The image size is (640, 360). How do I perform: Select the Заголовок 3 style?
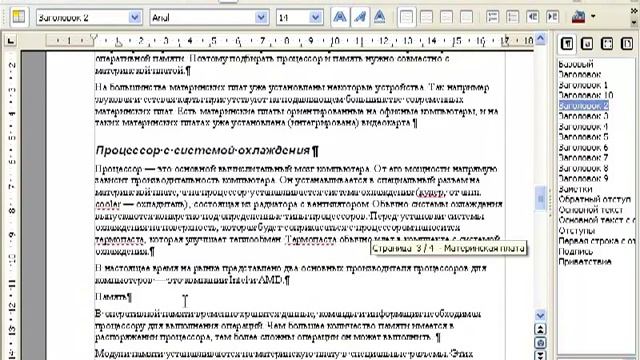583,116
